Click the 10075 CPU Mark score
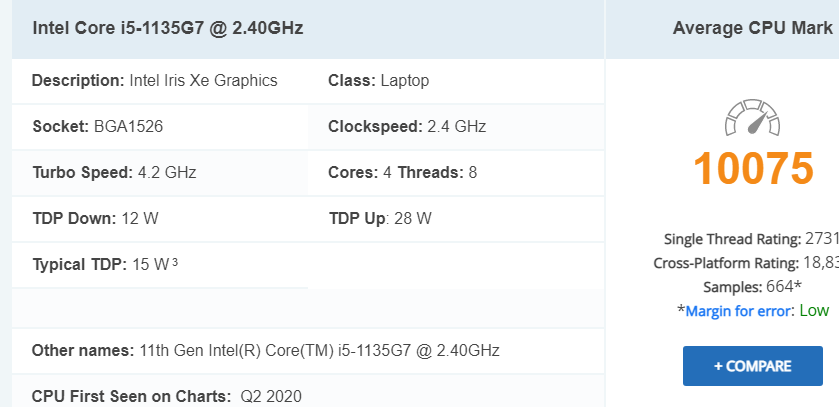Screen dimensions: 839x407 coord(753,168)
